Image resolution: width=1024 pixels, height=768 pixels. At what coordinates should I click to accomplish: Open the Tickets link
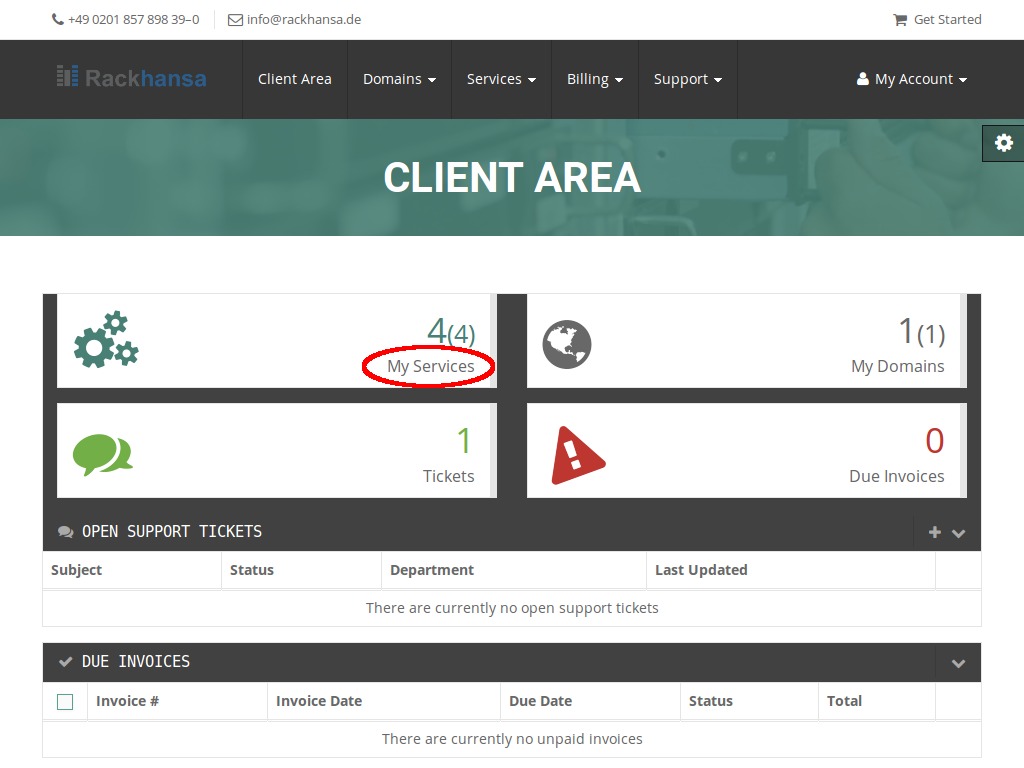[448, 476]
